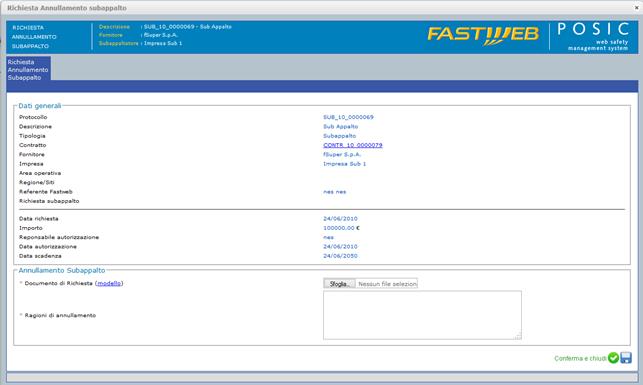Image resolution: width=643 pixels, height=385 pixels.
Task: Select the Richiesta Annullamento Subappalto tab
Action: [28, 70]
